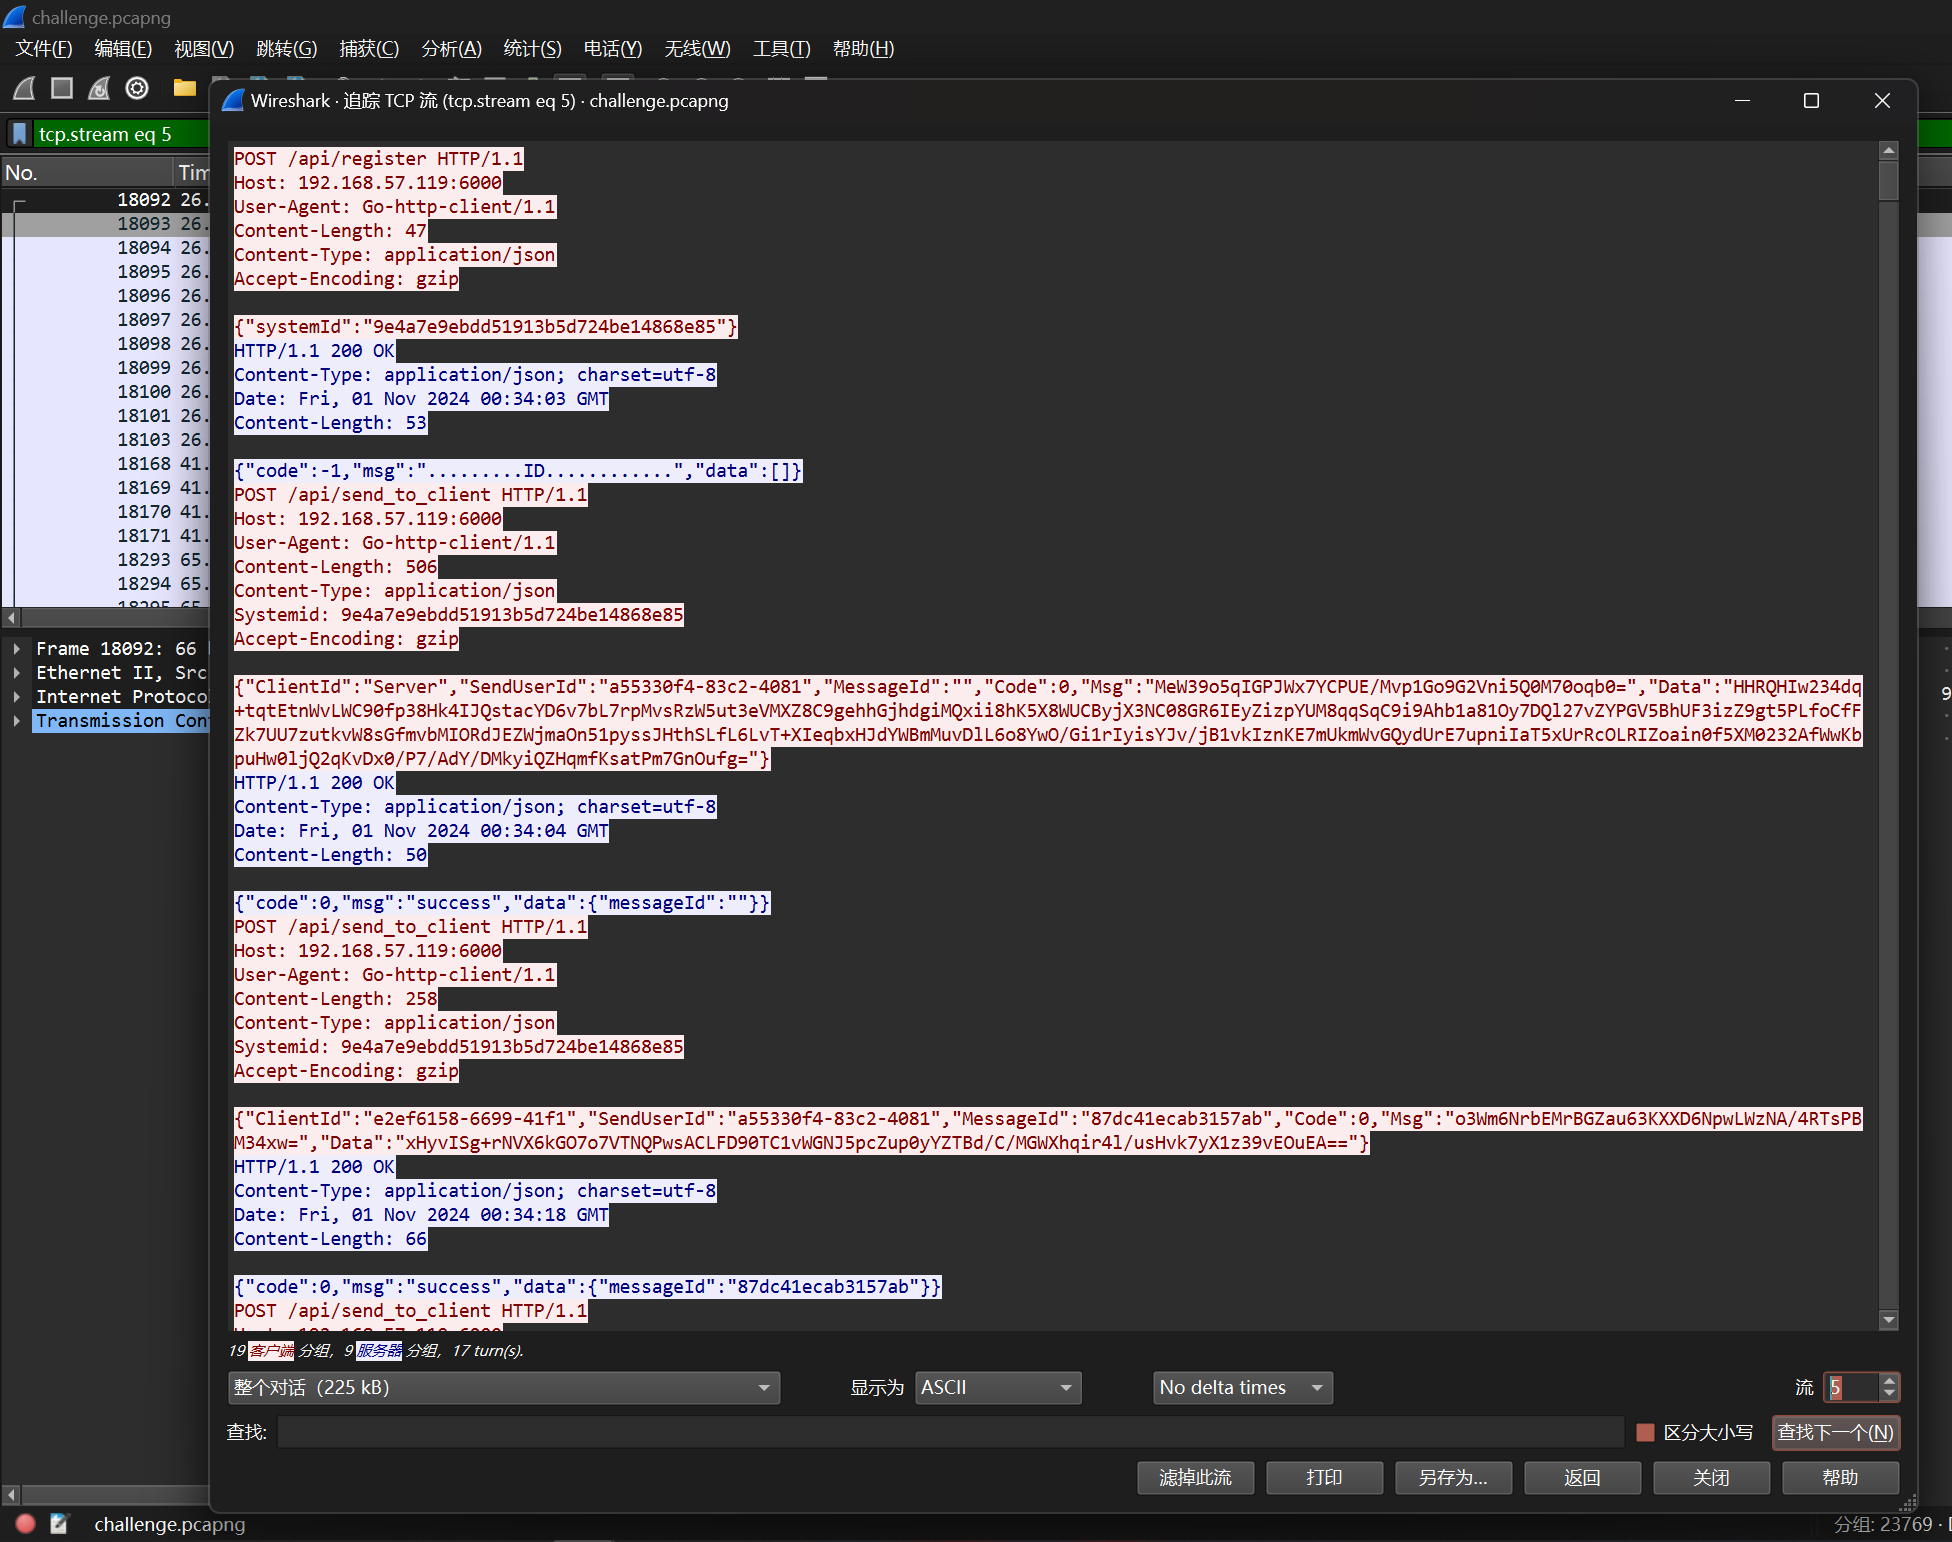Screen dimensions: 1952x1542
Task: Click the start capture shark fin icon
Action: coord(25,88)
